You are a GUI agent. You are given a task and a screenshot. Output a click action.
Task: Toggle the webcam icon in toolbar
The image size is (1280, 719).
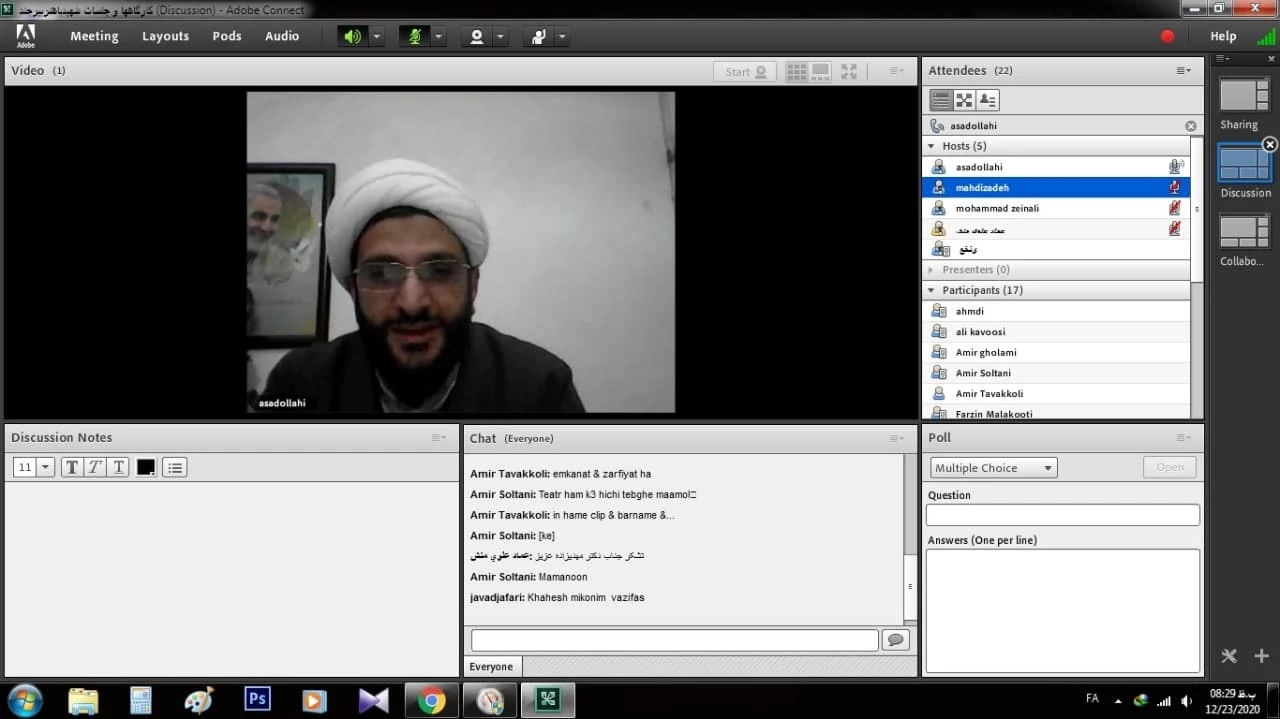click(476, 36)
